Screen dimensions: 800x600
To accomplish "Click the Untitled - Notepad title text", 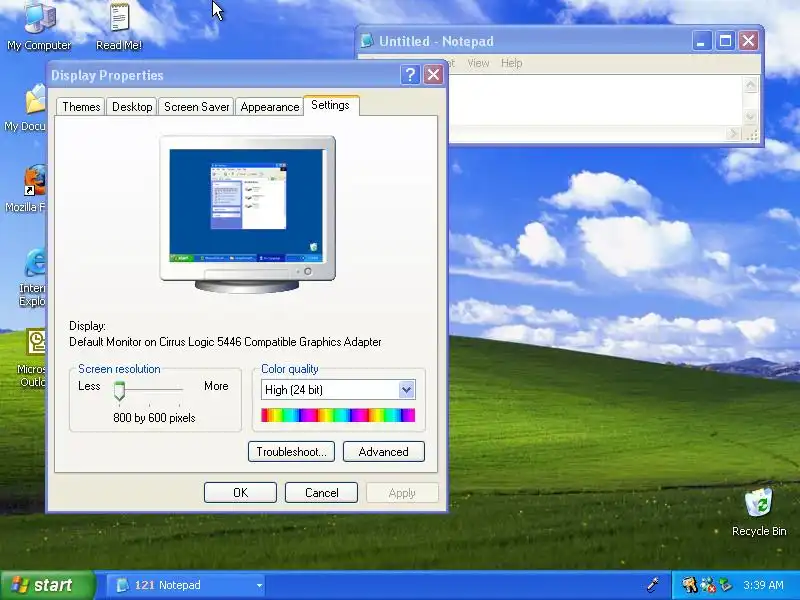I will point(436,41).
